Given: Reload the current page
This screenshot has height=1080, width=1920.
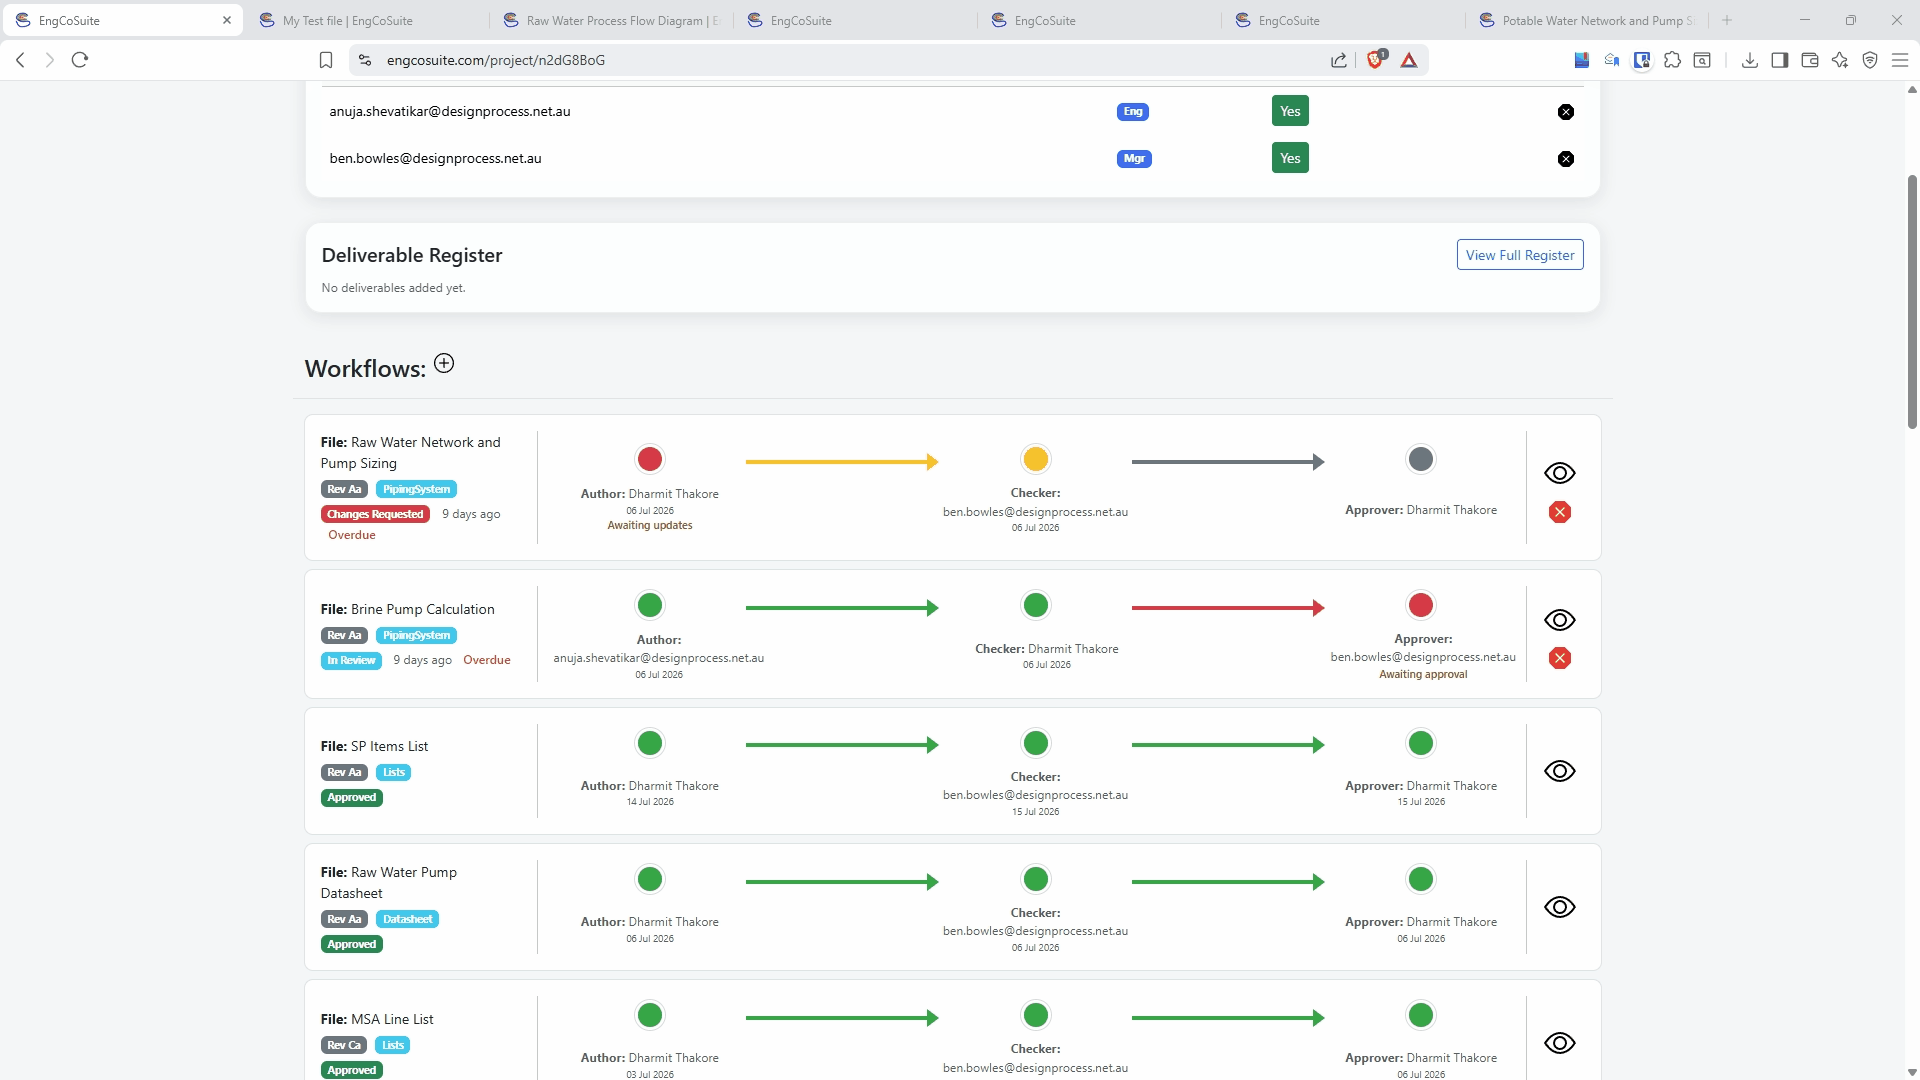Looking at the screenshot, I should point(80,60).
